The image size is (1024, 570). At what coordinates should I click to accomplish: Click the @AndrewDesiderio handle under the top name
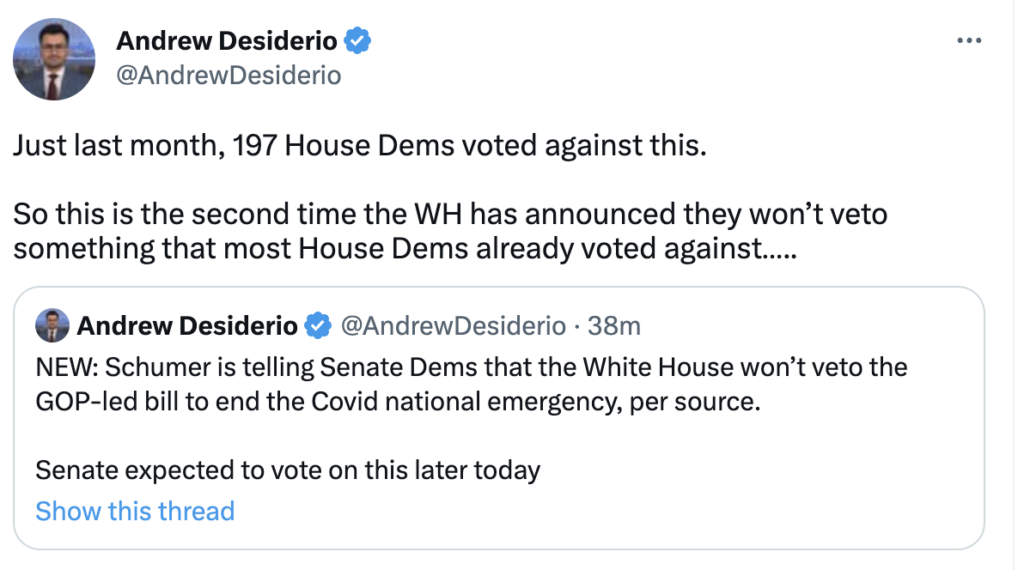(229, 75)
